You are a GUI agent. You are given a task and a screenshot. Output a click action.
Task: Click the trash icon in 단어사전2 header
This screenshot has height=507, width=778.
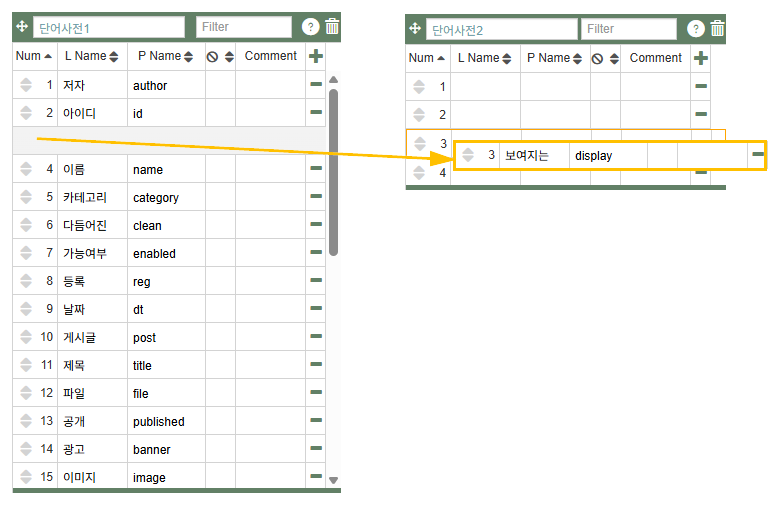click(717, 29)
